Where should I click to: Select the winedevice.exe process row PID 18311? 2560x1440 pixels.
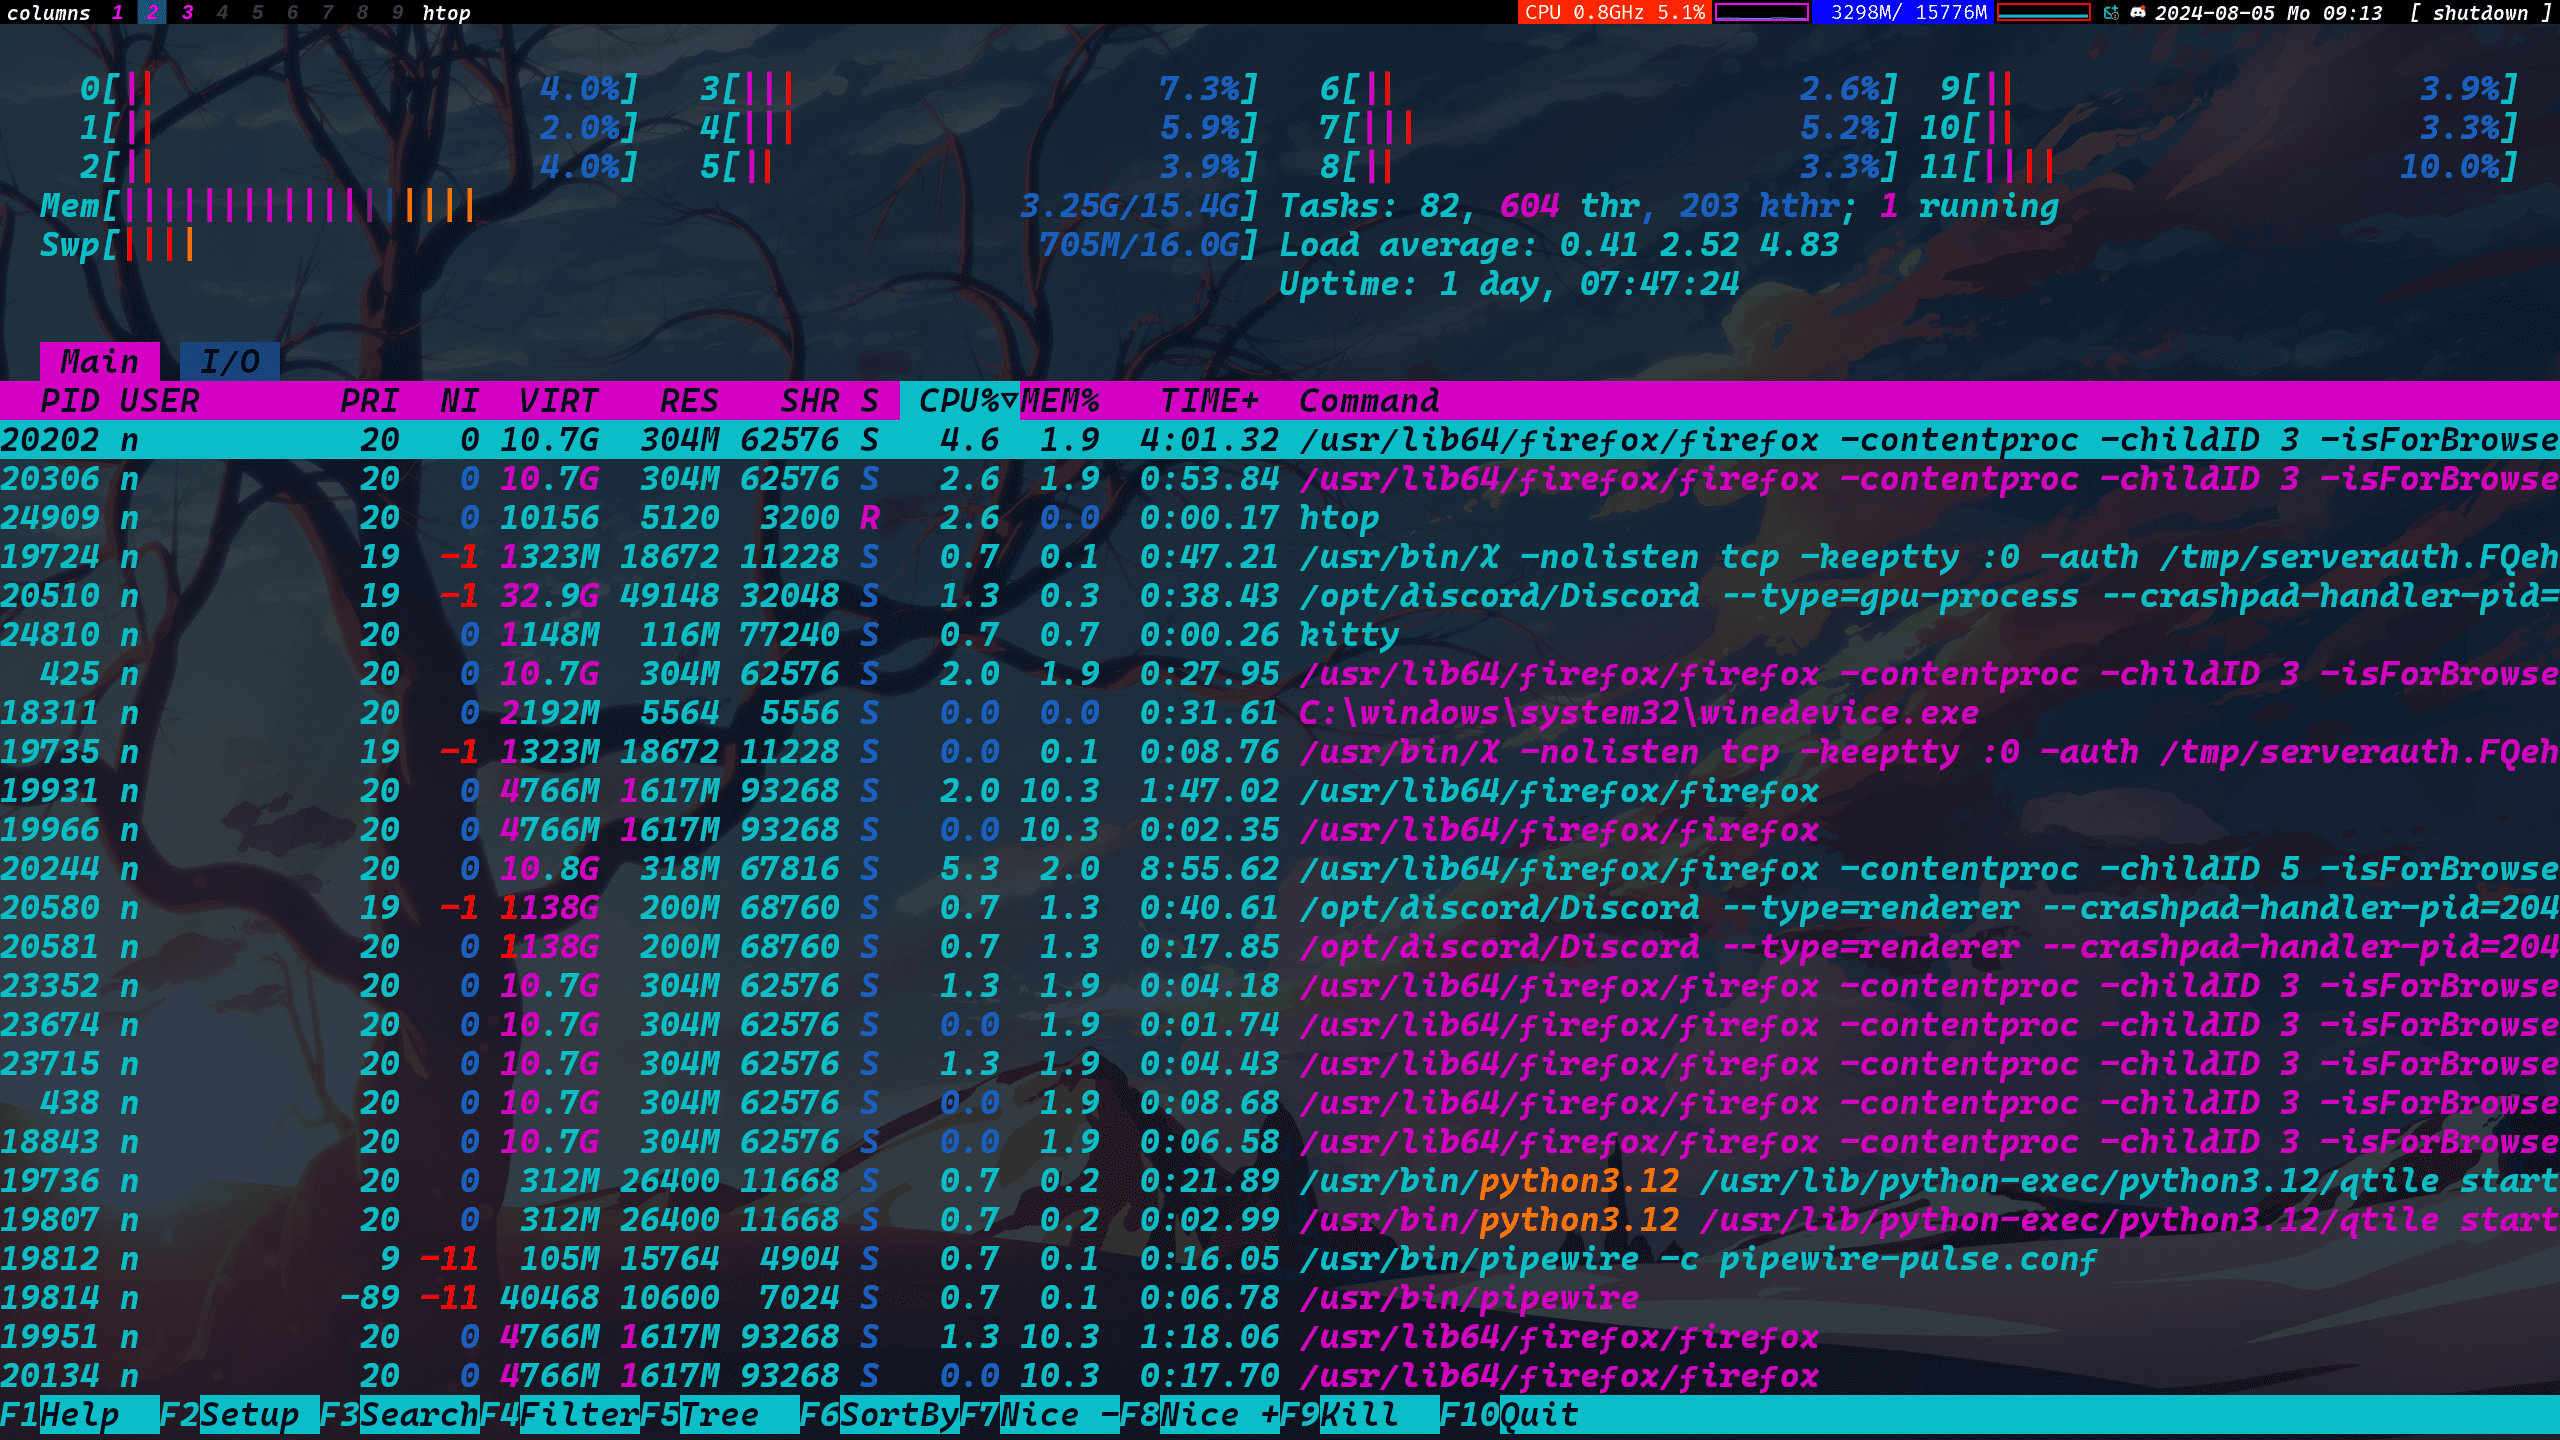pos(1280,713)
